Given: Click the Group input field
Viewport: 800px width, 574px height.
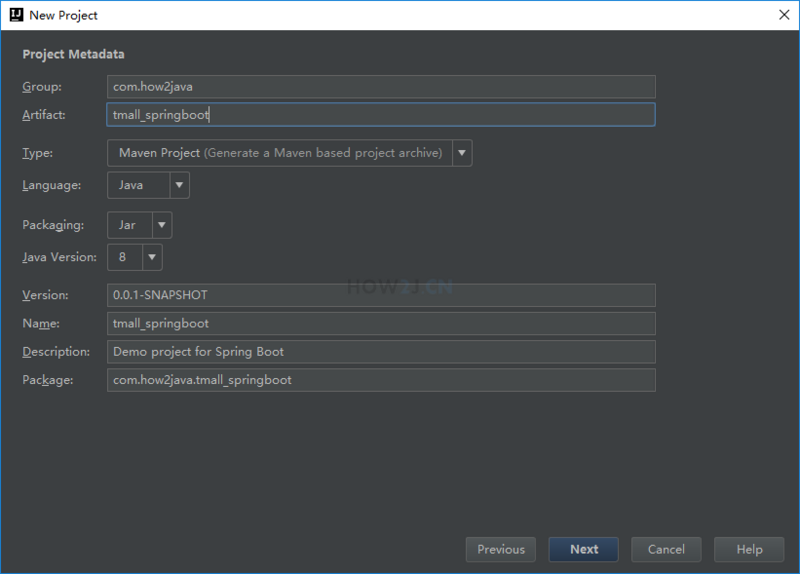Looking at the screenshot, I should pyautogui.click(x=381, y=87).
